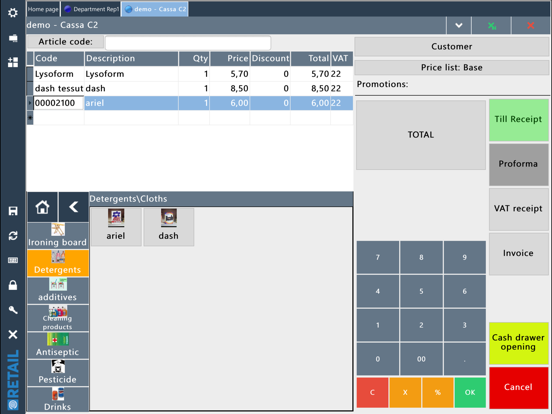The image size is (552, 414).
Task: Tap keypad digit 5
Action: click(x=421, y=291)
